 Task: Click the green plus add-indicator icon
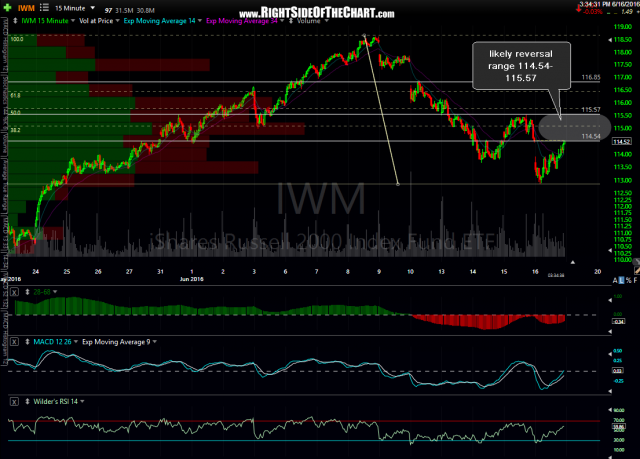coord(7,8)
